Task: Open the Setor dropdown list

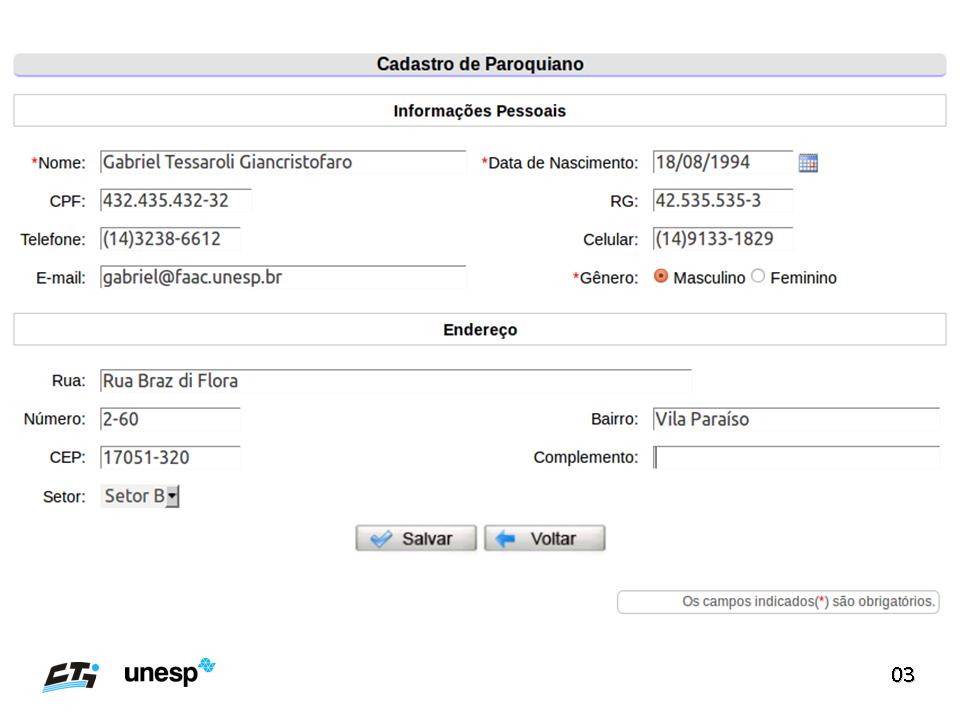Action: pos(140,496)
